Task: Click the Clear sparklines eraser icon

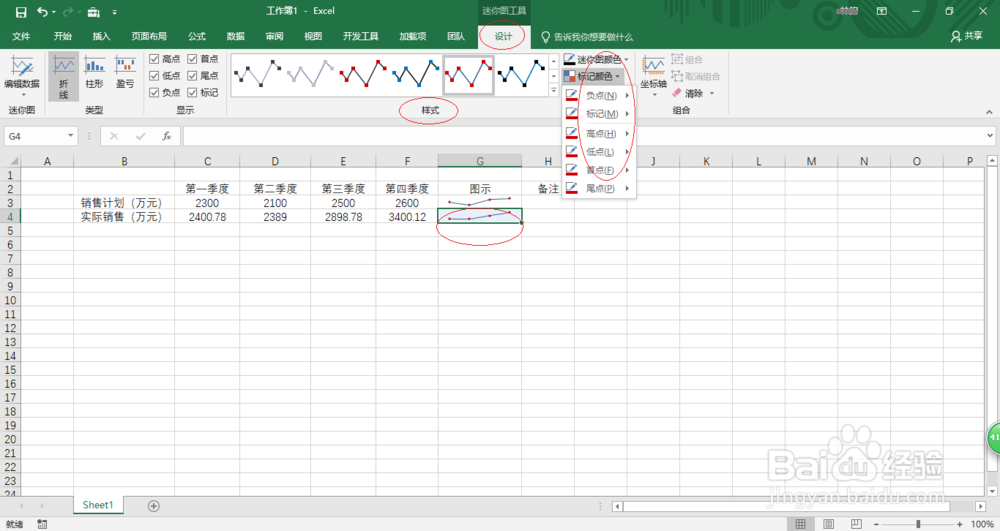Action: tap(677, 93)
